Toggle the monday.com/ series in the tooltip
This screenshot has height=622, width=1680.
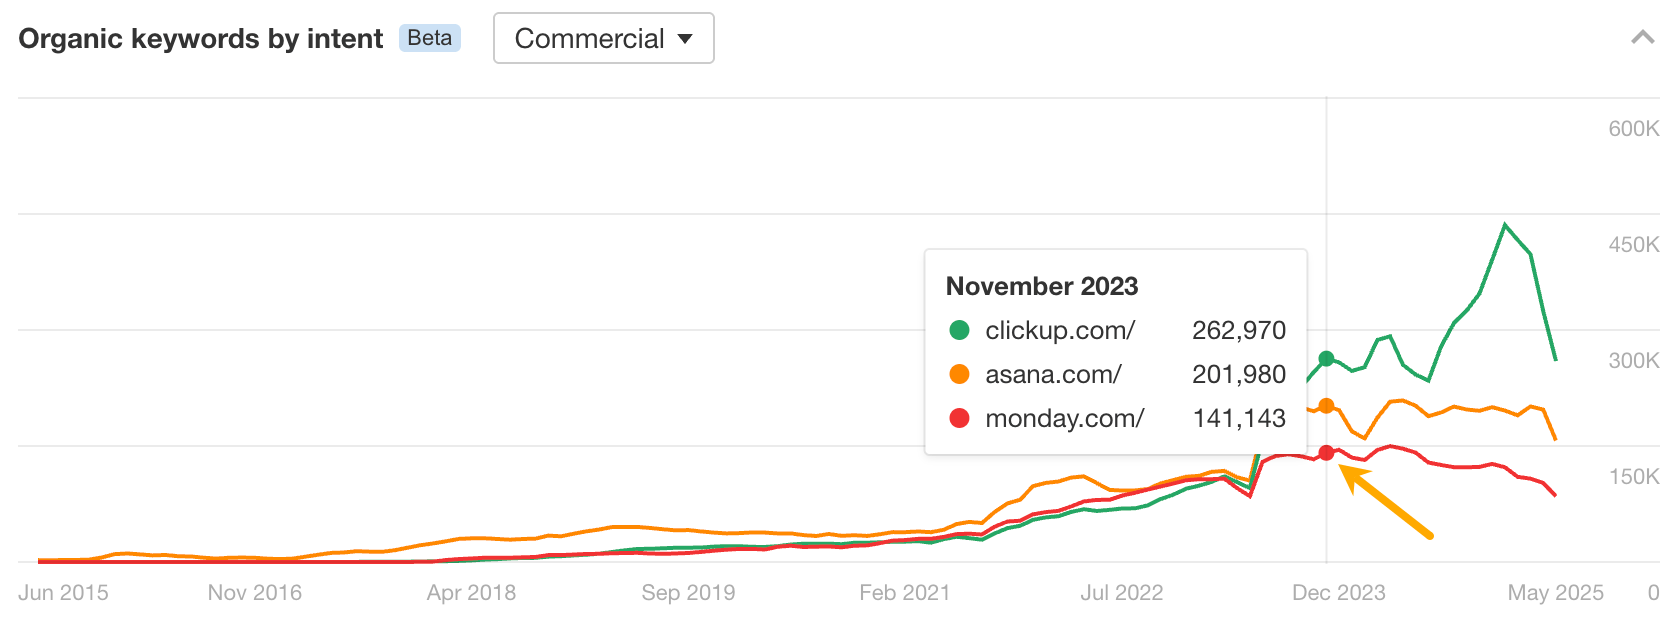(1065, 418)
